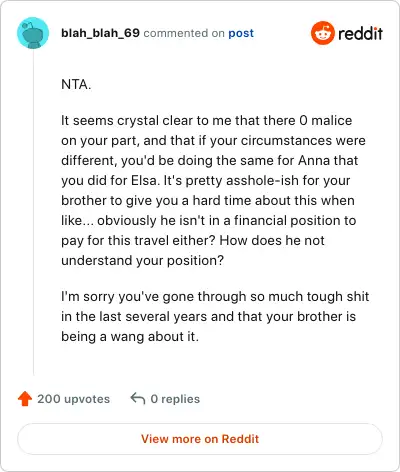Open the "0 replies" label
This screenshot has width=400, height=472.
click(175, 399)
